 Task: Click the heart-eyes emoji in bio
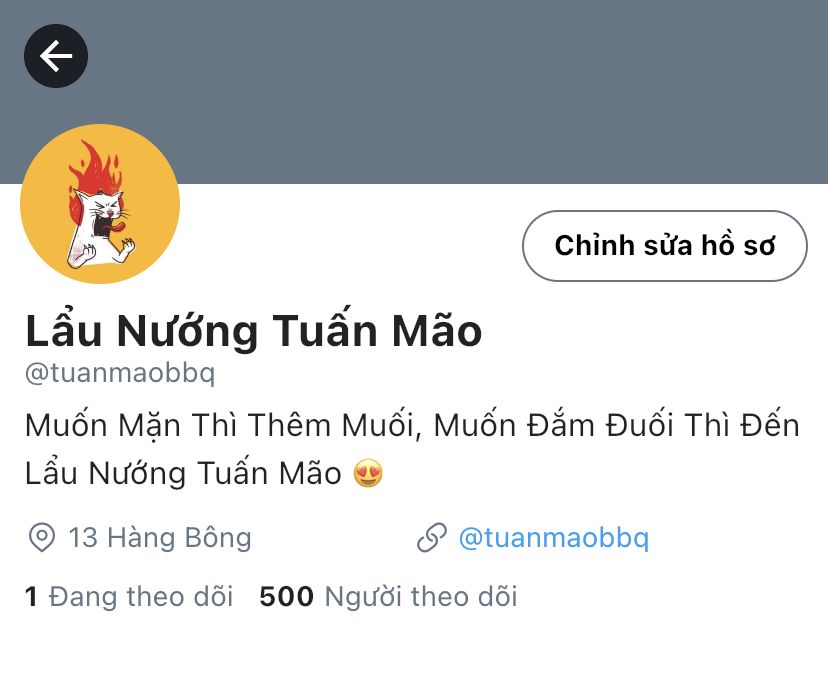(x=368, y=473)
